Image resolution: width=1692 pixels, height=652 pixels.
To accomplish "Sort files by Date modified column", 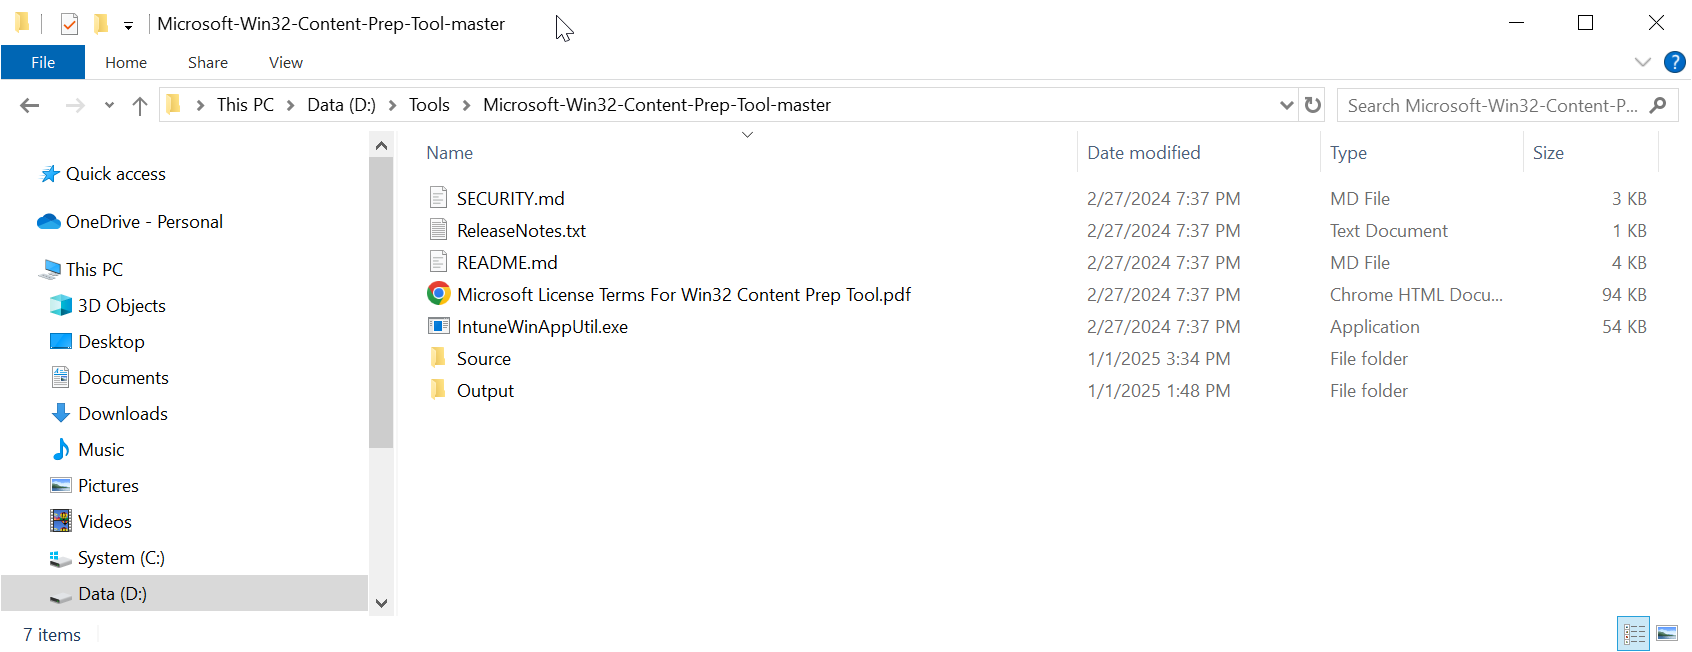I will [x=1143, y=153].
